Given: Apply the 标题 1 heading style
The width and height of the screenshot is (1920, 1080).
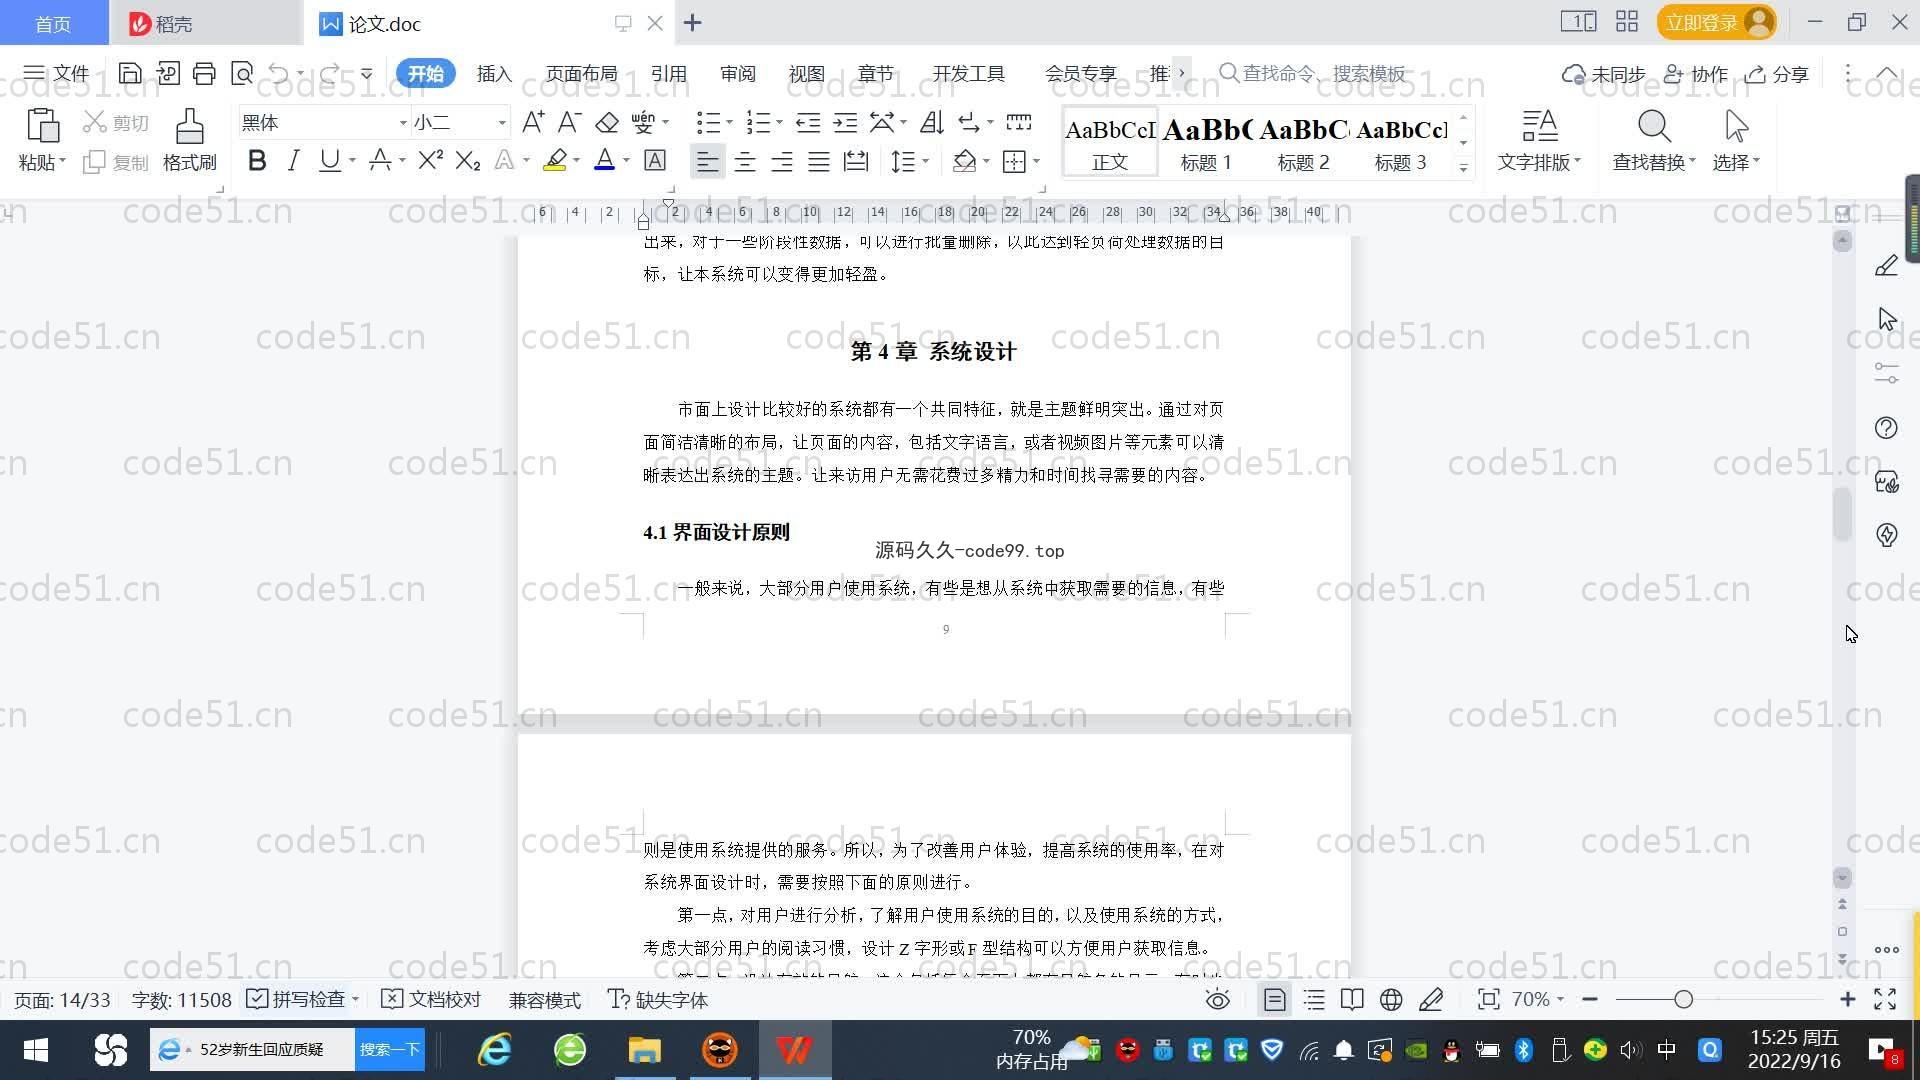Looking at the screenshot, I should click(x=1205, y=142).
